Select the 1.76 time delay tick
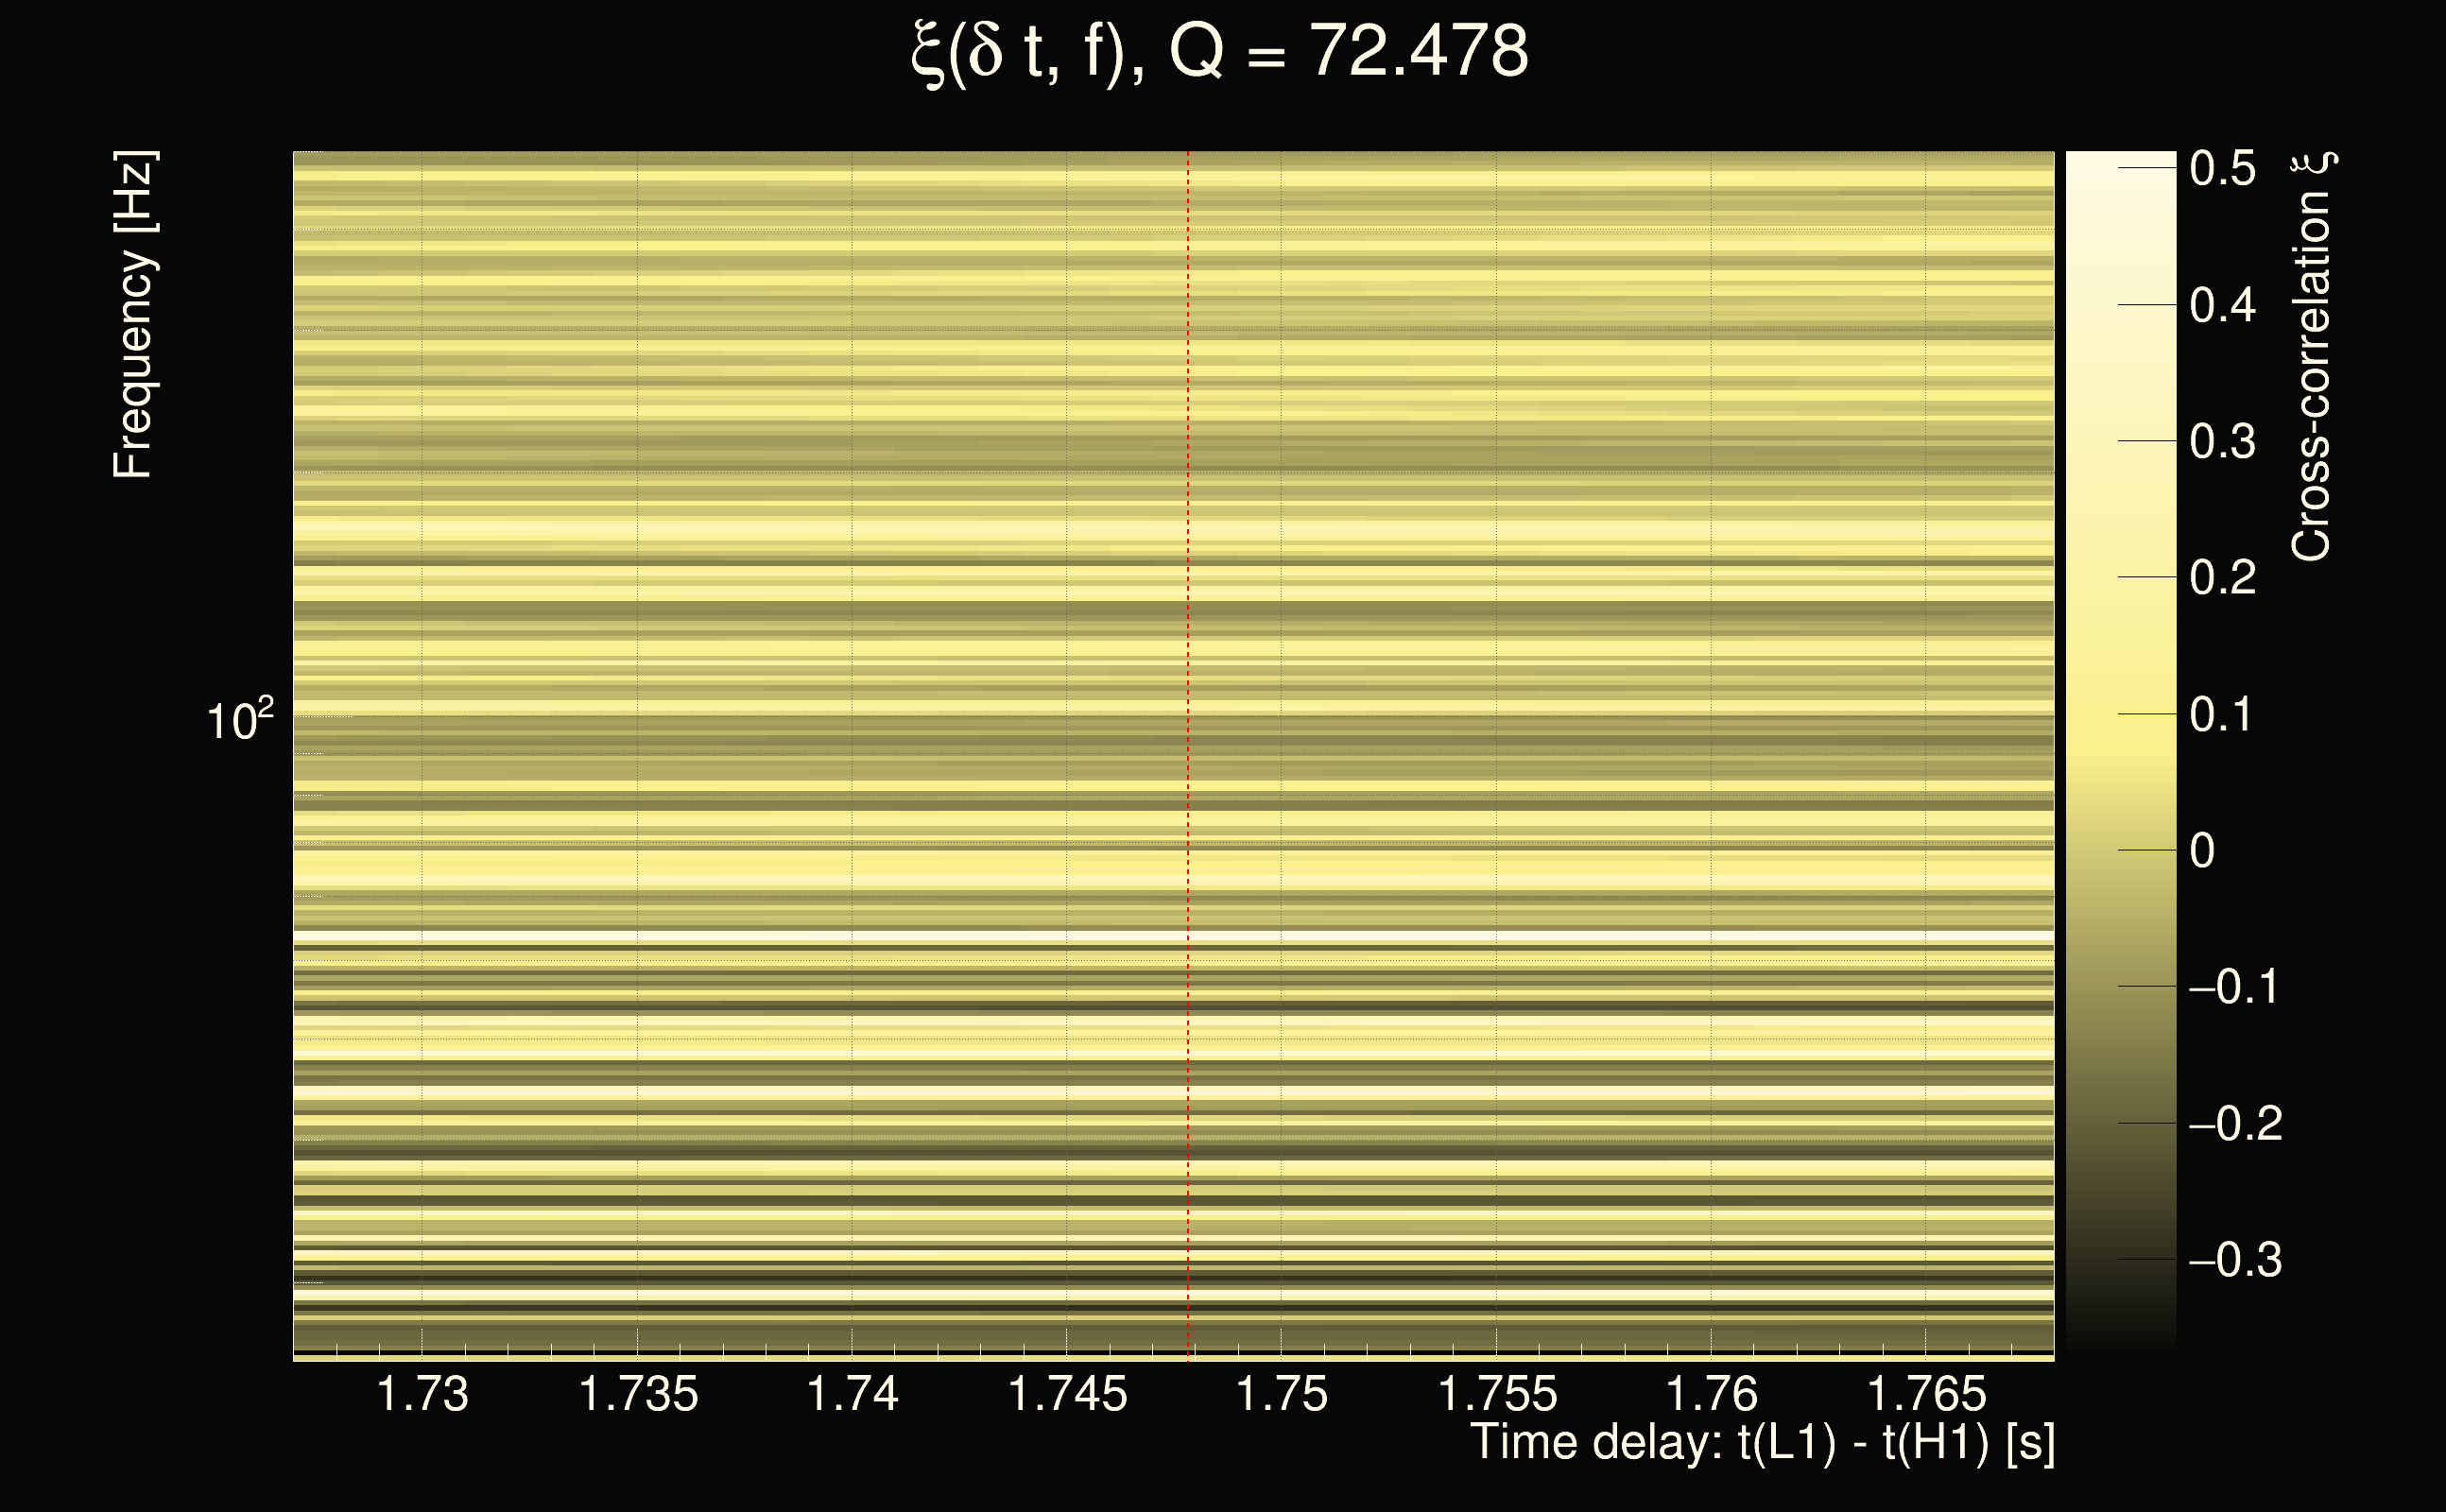 (x=1711, y=1394)
